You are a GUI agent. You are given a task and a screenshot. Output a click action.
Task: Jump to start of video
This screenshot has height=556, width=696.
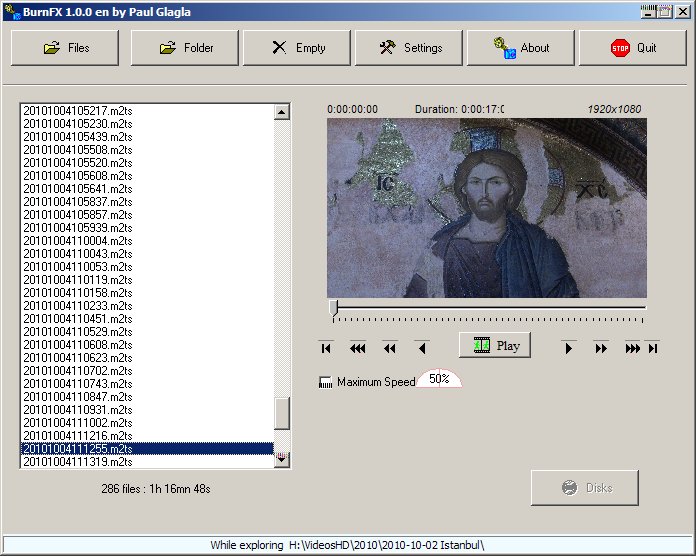(x=326, y=348)
